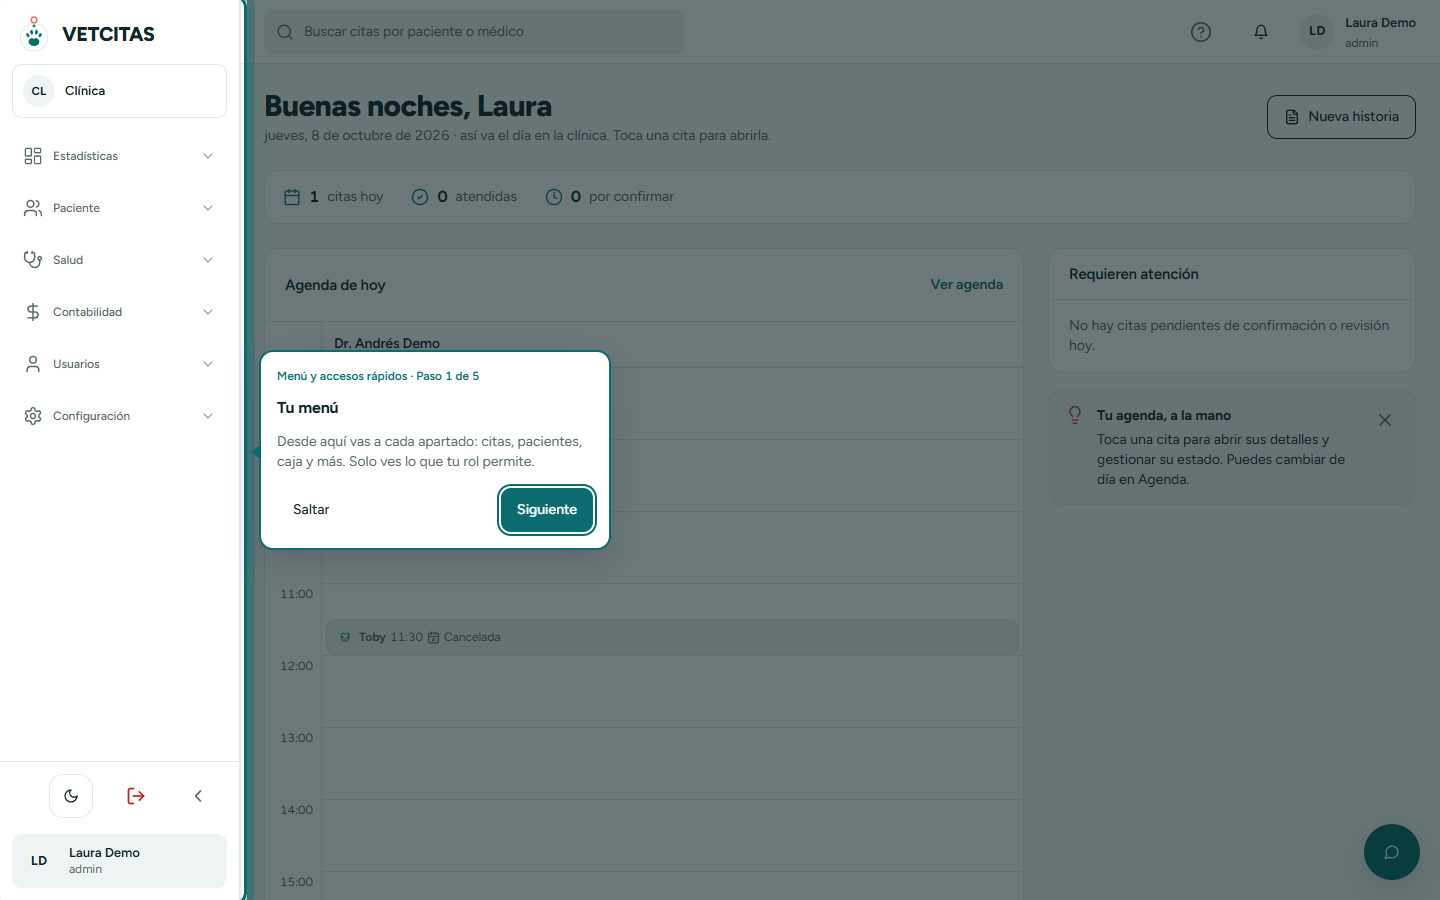Expand the Configuración menu chevron

click(208, 416)
